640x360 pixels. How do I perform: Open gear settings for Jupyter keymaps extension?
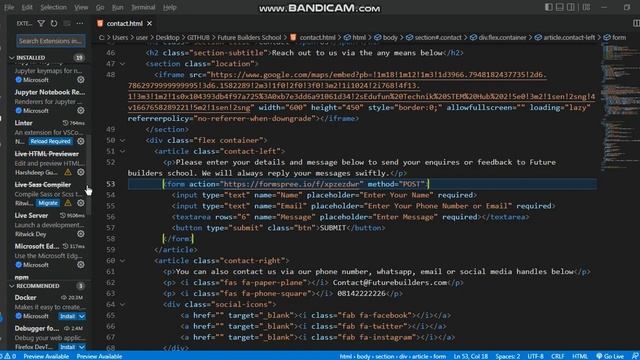(81, 80)
